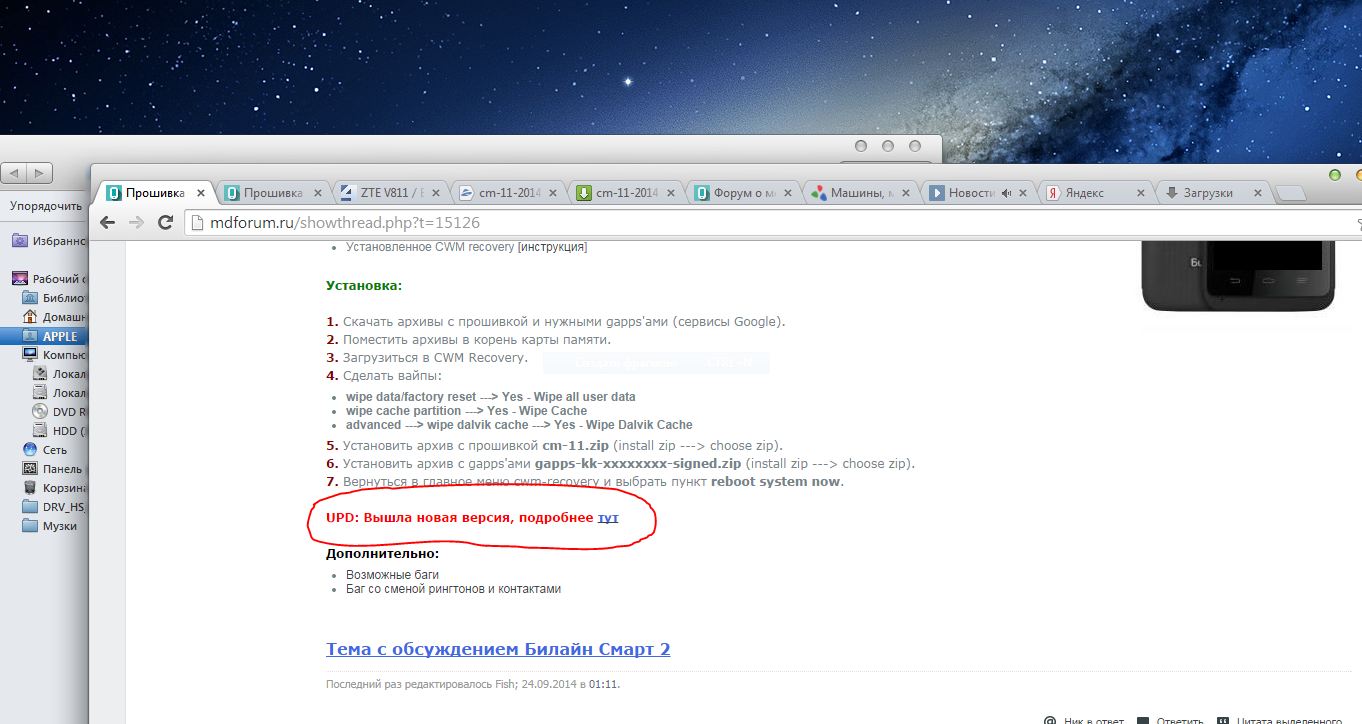
Task: Select the APPLE folder in sidebar
Action: tap(59, 336)
